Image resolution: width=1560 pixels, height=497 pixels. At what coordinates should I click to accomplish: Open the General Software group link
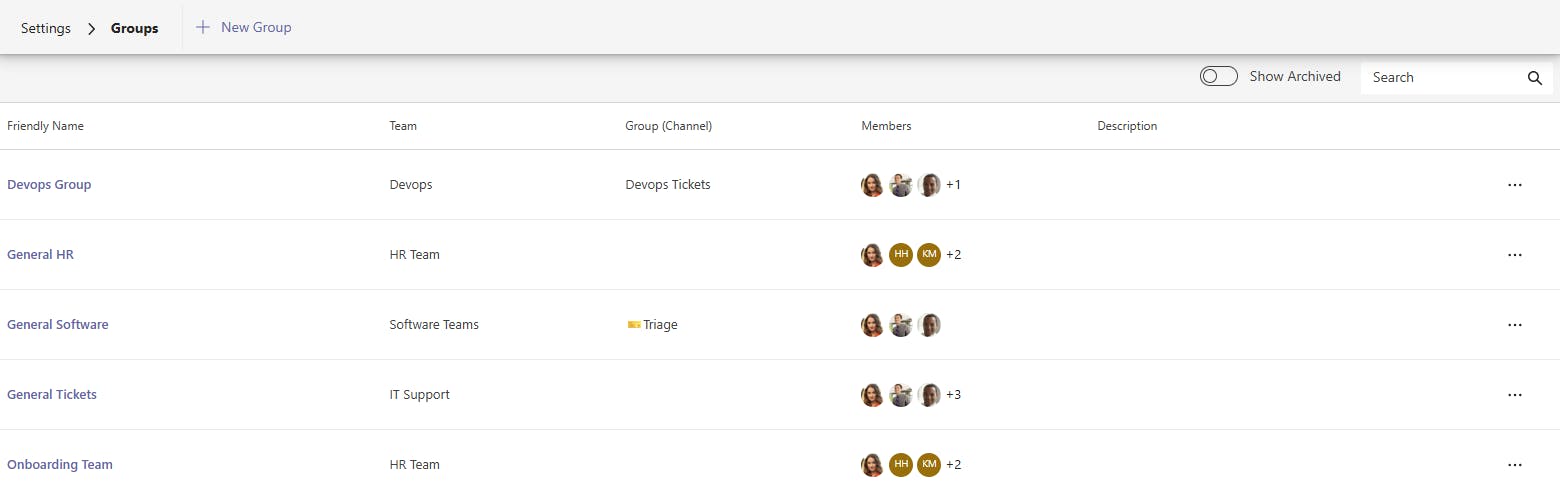[58, 325]
